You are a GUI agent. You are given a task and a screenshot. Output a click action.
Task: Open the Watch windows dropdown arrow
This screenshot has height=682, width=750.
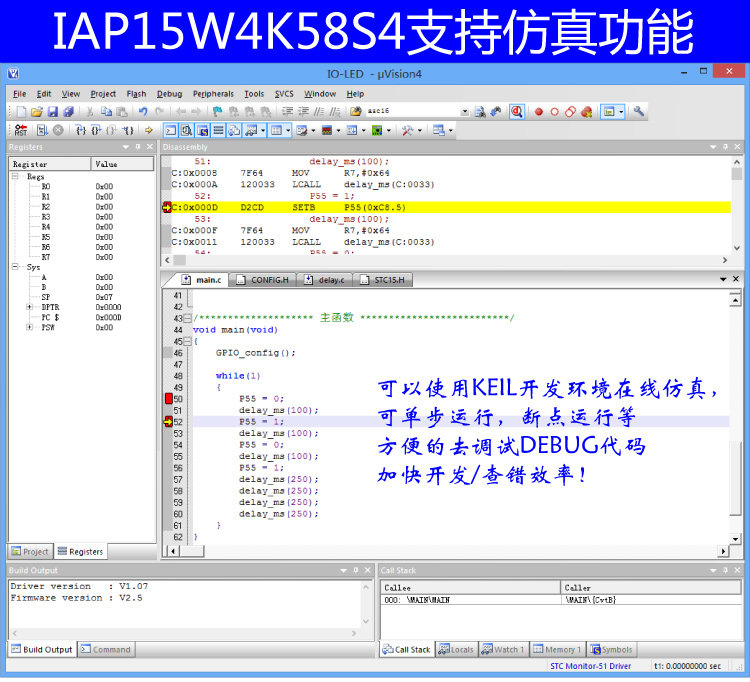(263, 131)
